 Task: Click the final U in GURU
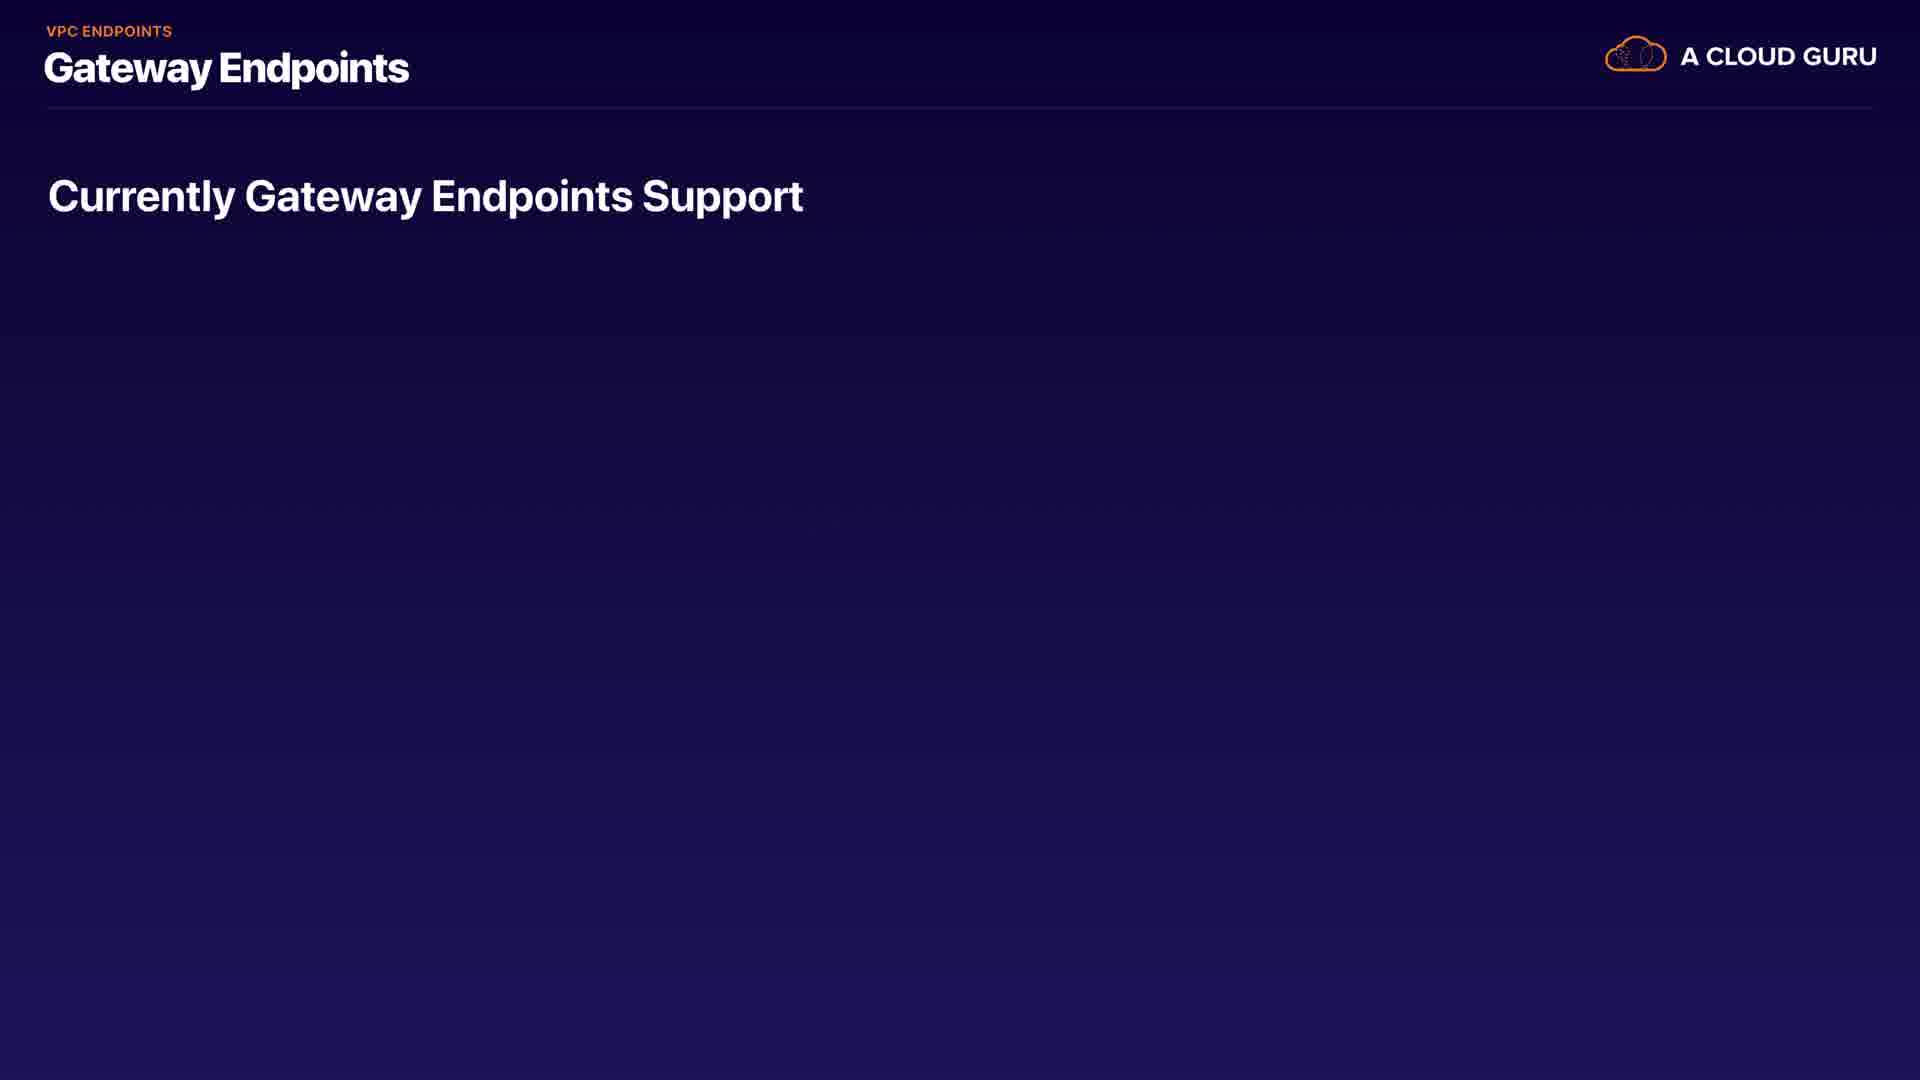click(x=1865, y=57)
